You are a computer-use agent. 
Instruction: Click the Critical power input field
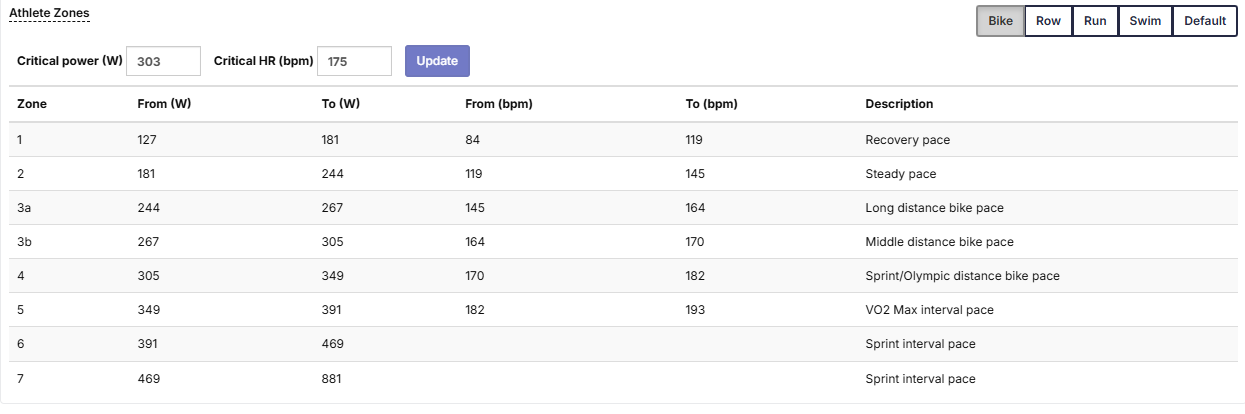point(164,61)
